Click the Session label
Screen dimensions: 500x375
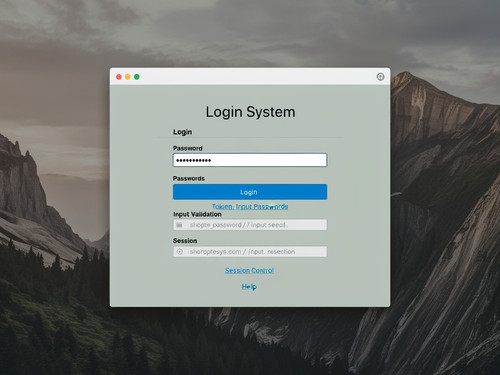pos(185,241)
